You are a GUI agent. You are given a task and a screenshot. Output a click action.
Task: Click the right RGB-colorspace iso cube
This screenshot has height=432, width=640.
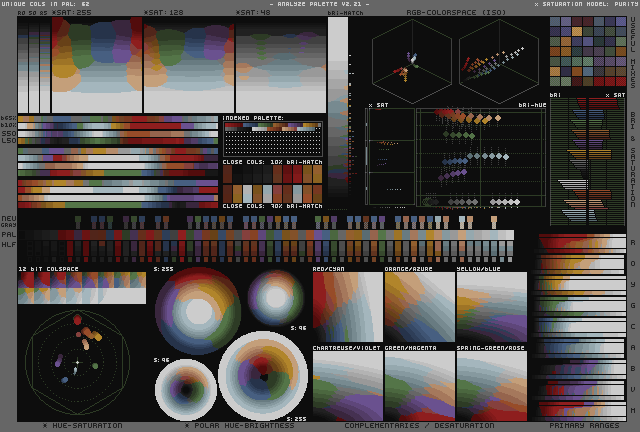click(498, 62)
